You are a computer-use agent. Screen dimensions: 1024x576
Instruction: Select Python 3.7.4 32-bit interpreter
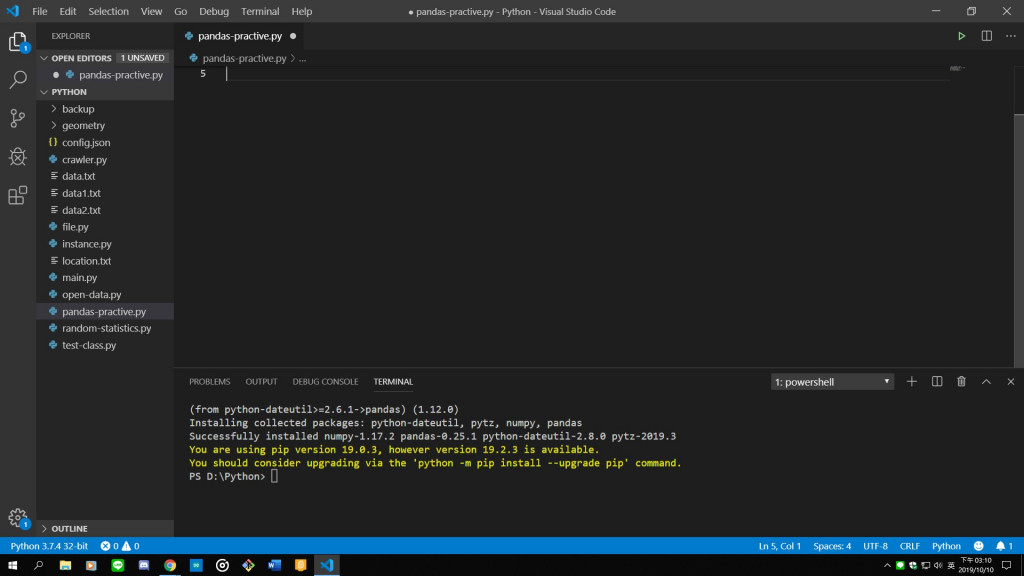pos(49,546)
